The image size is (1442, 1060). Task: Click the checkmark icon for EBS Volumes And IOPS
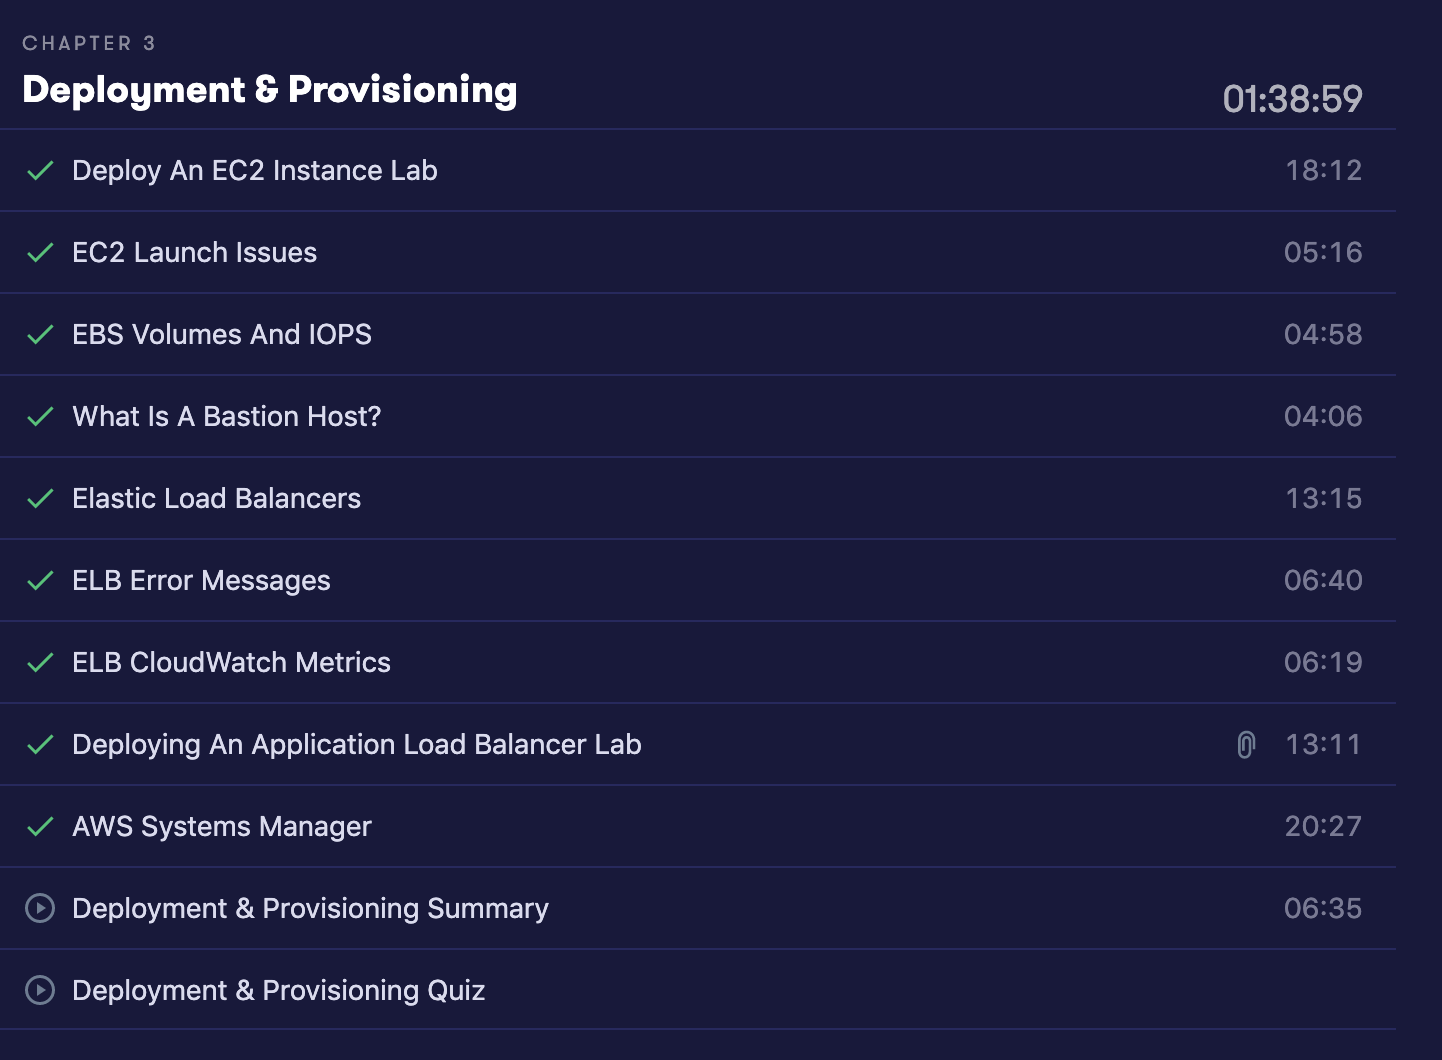tap(40, 335)
